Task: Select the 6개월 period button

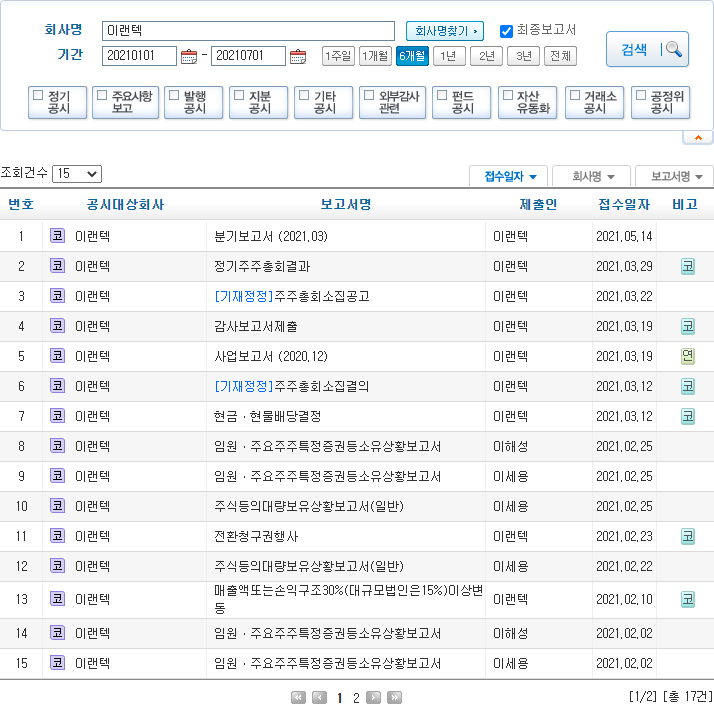Action: (x=412, y=56)
